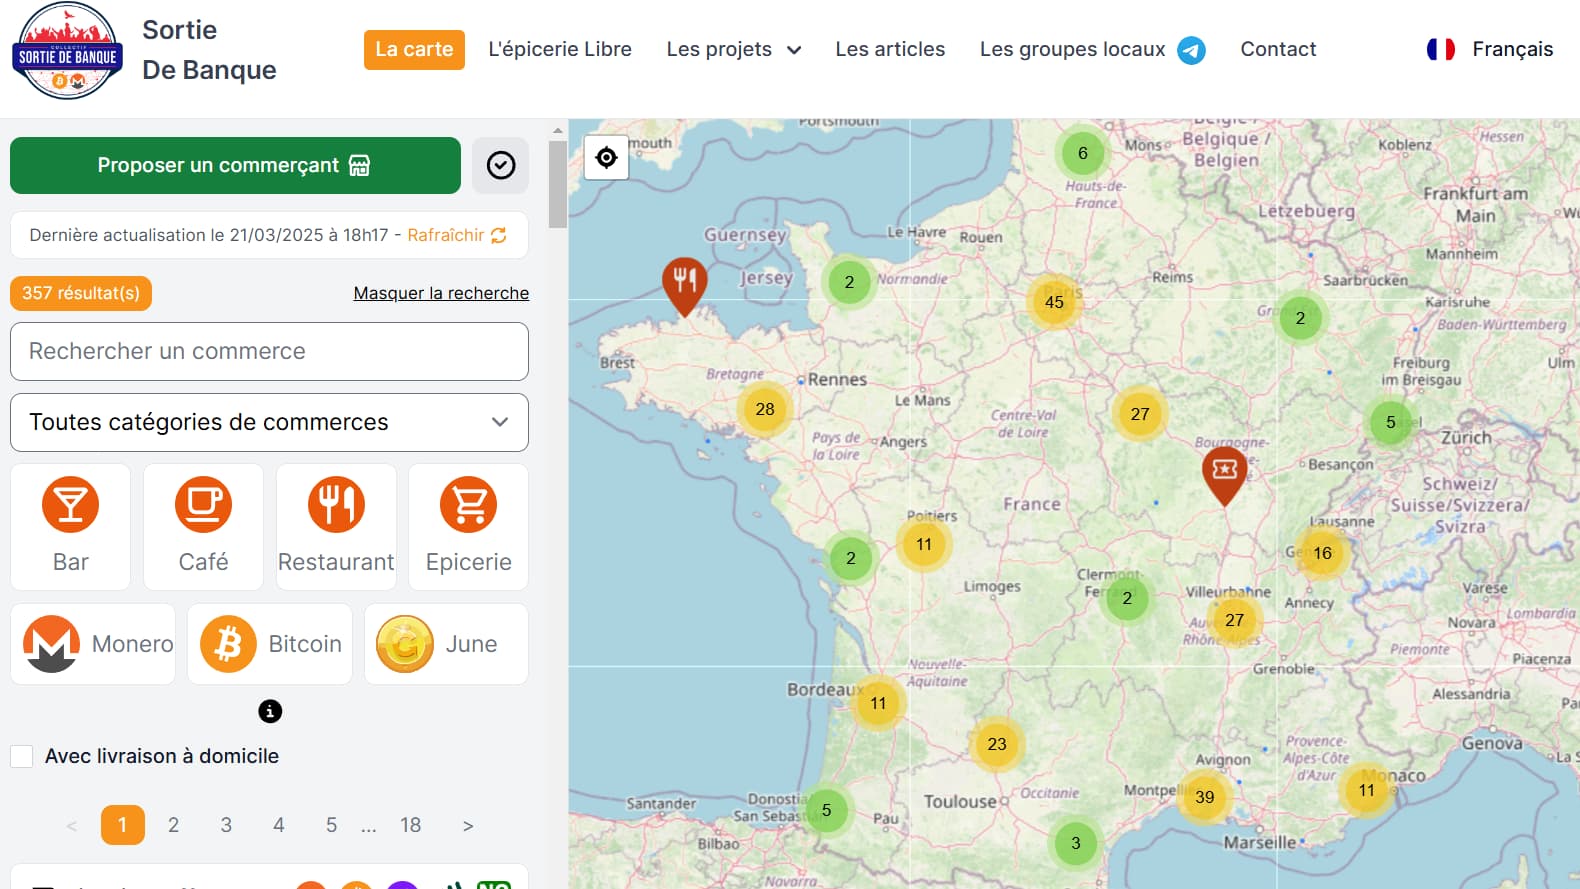1580x889 pixels.
Task: Click Masquer la recherche link
Action: pos(441,293)
